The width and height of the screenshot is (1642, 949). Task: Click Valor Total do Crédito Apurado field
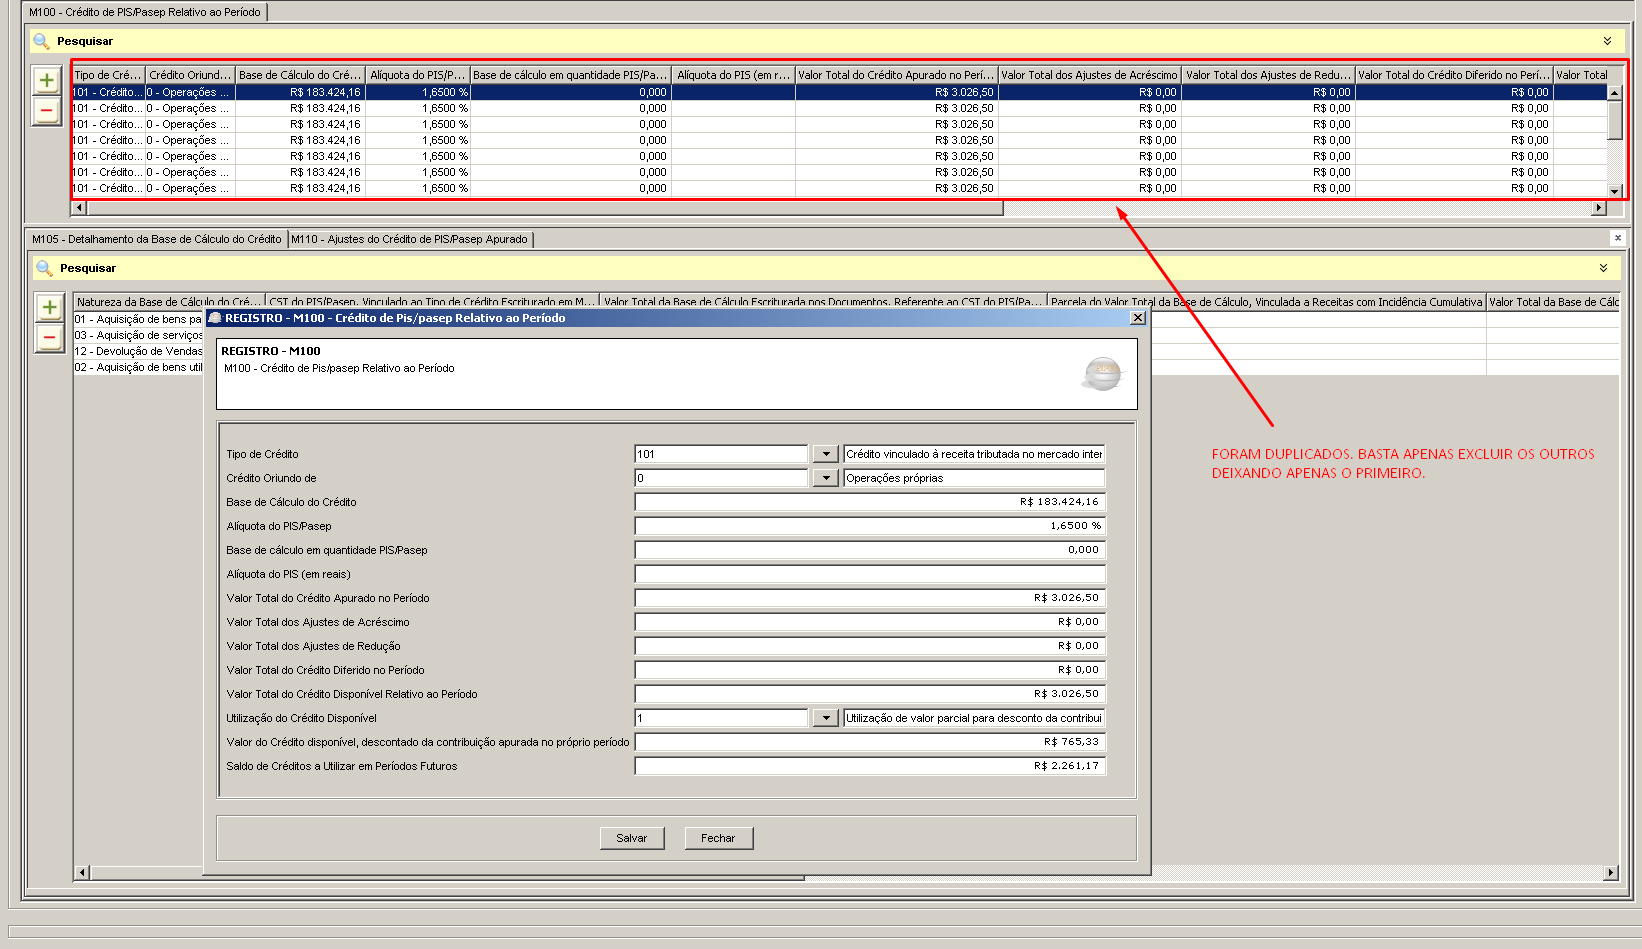870,598
